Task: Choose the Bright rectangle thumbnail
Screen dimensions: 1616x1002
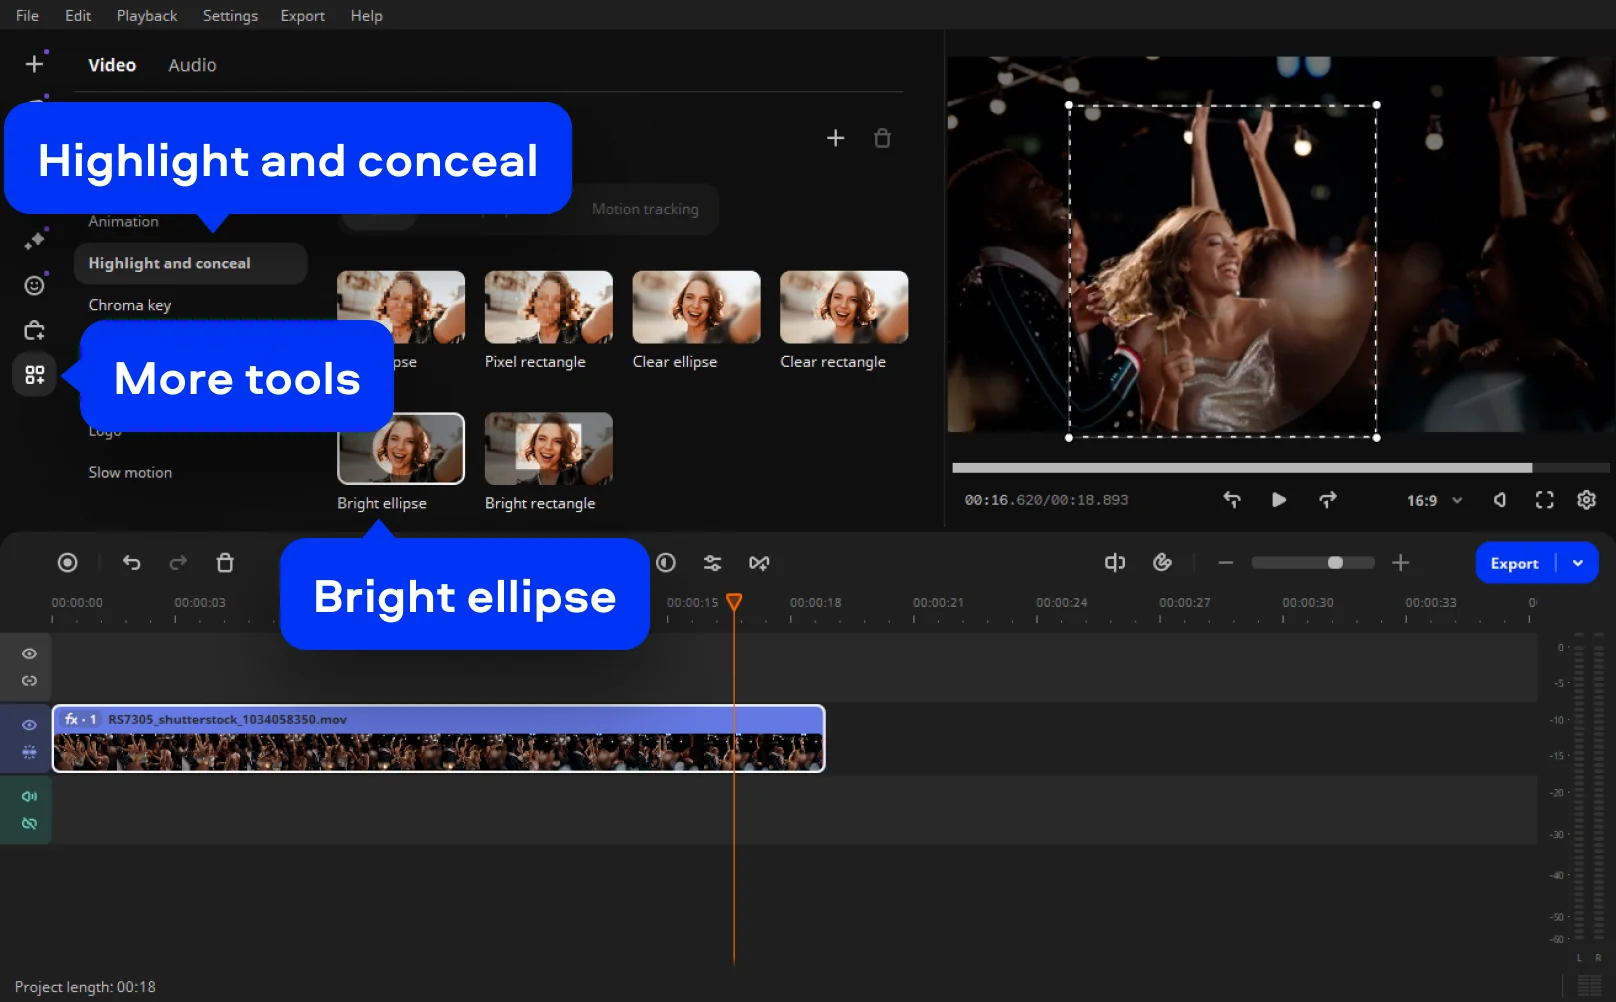Action: click(x=548, y=449)
